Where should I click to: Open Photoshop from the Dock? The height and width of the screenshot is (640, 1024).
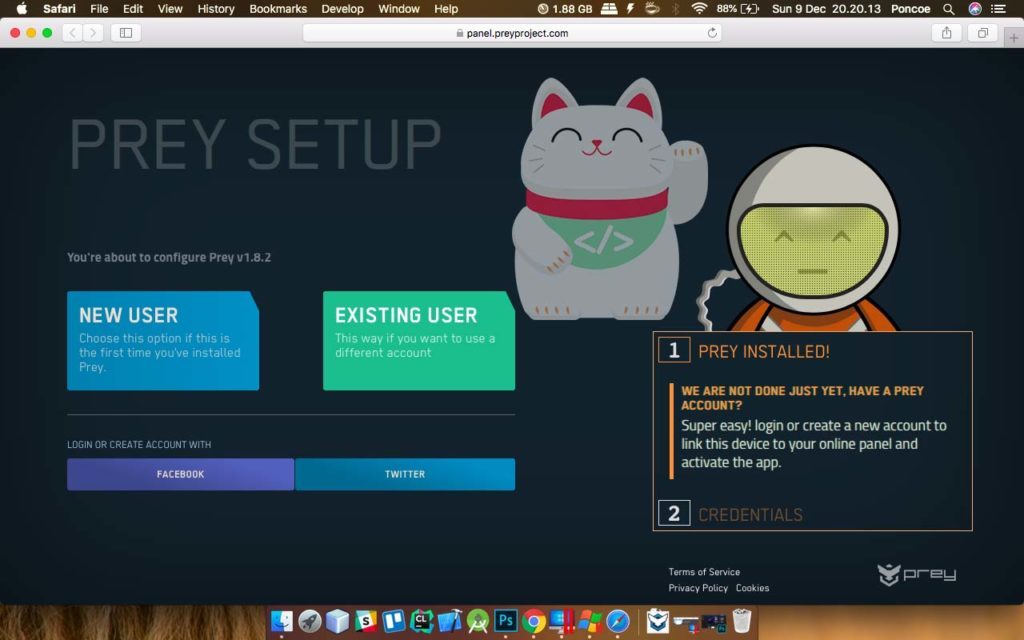point(506,621)
